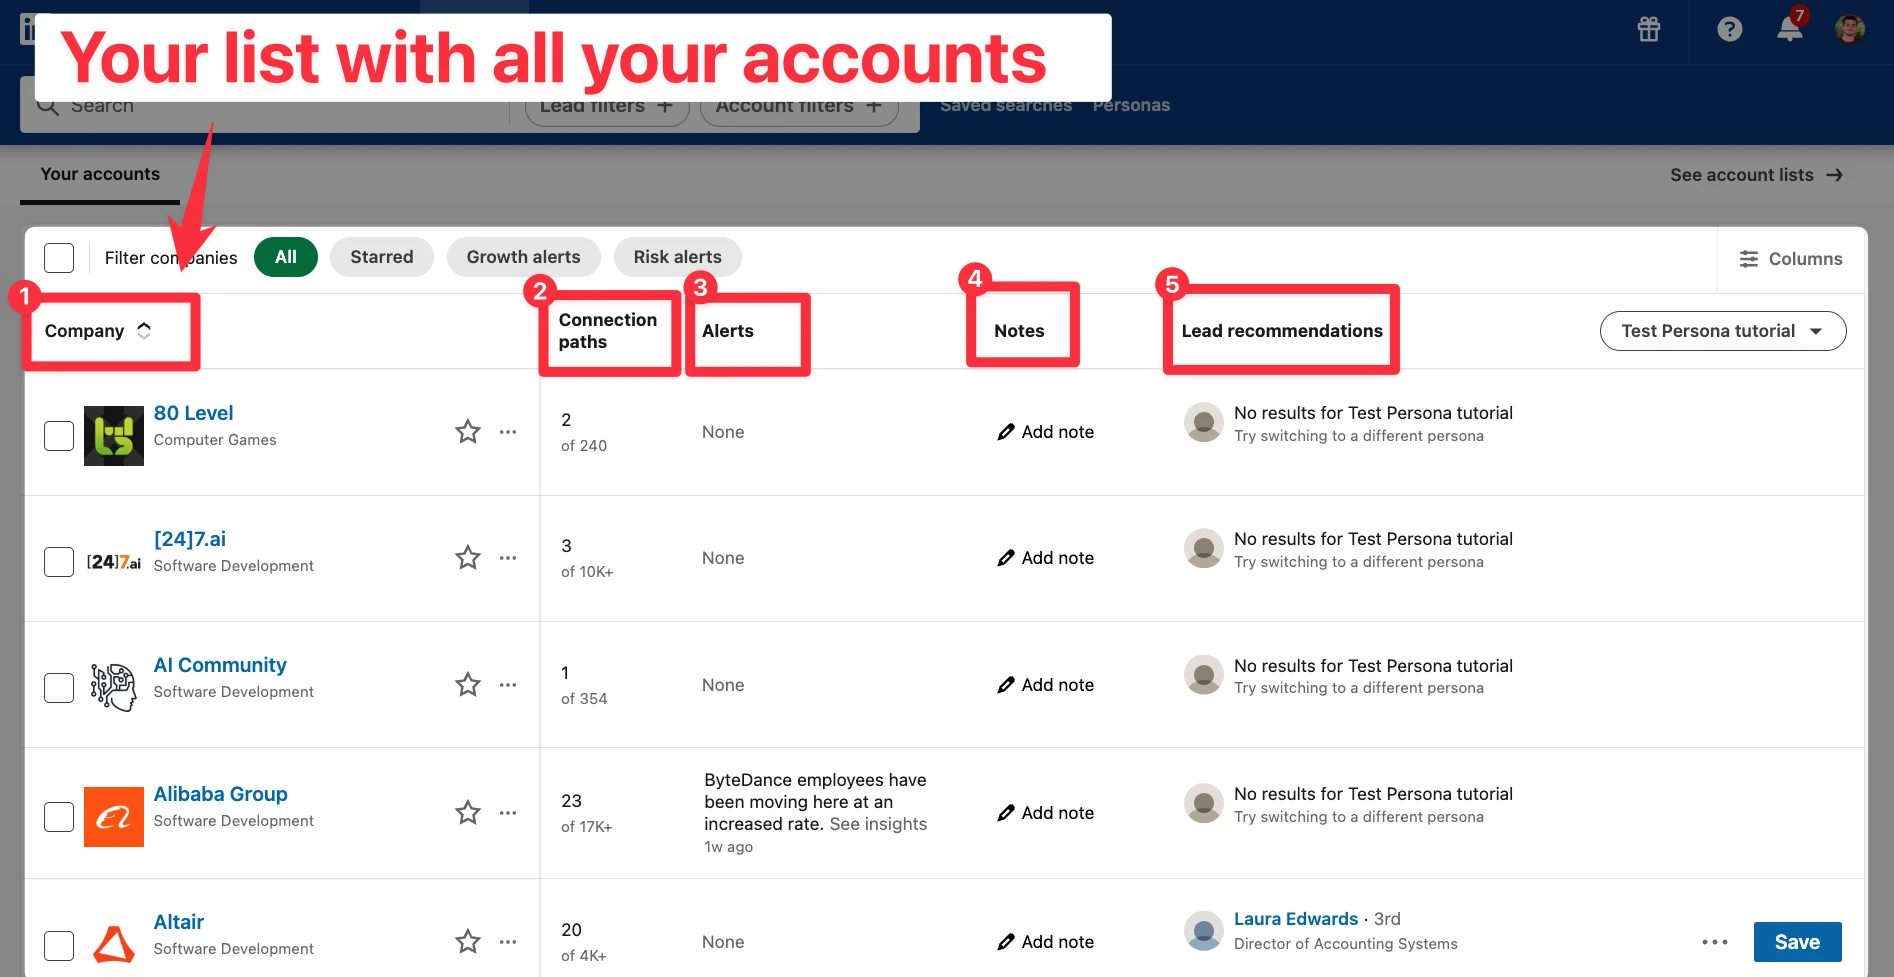This screenshot has width=1894, height=977.
Task: Open more options for [24]7.ai
Action: 508,558
